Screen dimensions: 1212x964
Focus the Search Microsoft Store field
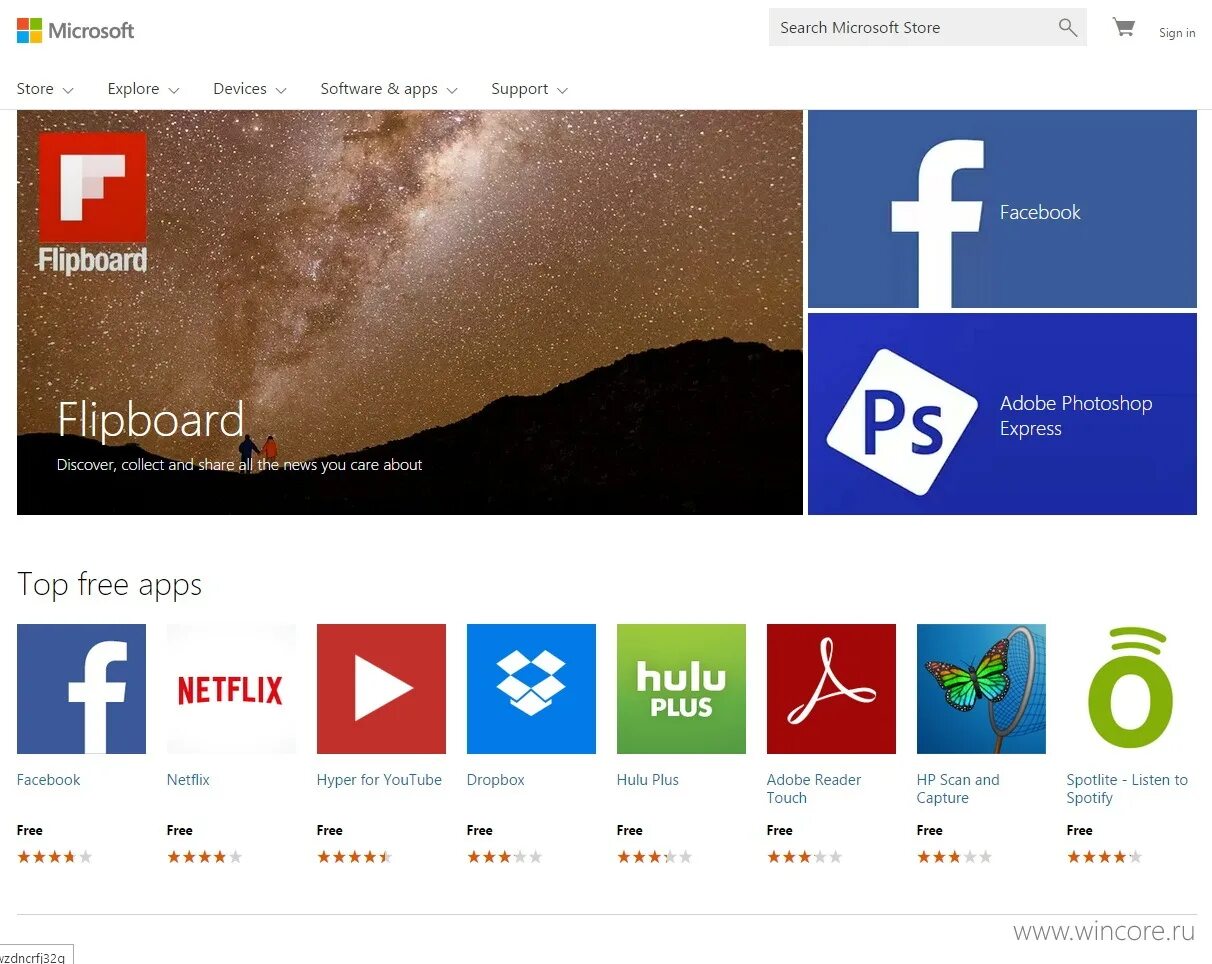(927, 27)
